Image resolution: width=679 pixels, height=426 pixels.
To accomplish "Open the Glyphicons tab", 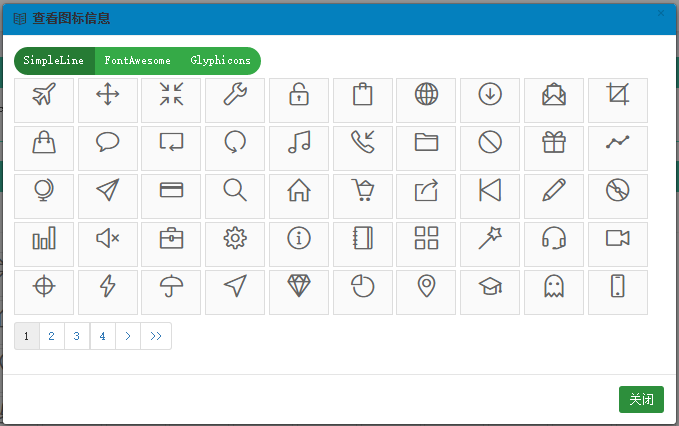I will pyautogui.click(x=220, y=61).
